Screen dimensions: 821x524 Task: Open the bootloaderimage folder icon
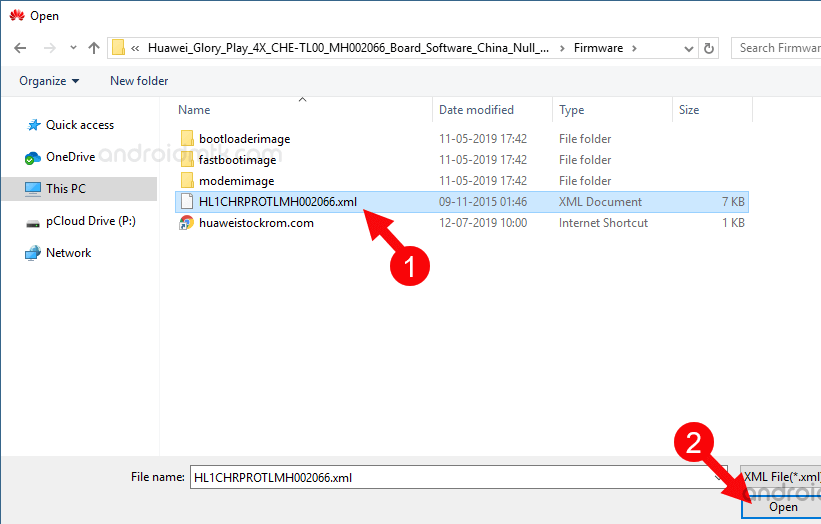pos(186,139)
